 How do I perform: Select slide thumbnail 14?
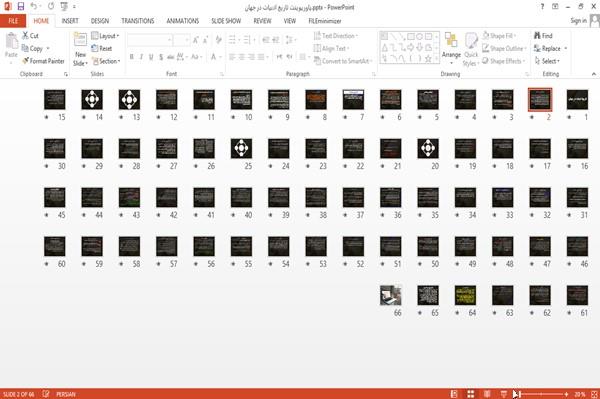pyautogui.click(x=92, y=99)
